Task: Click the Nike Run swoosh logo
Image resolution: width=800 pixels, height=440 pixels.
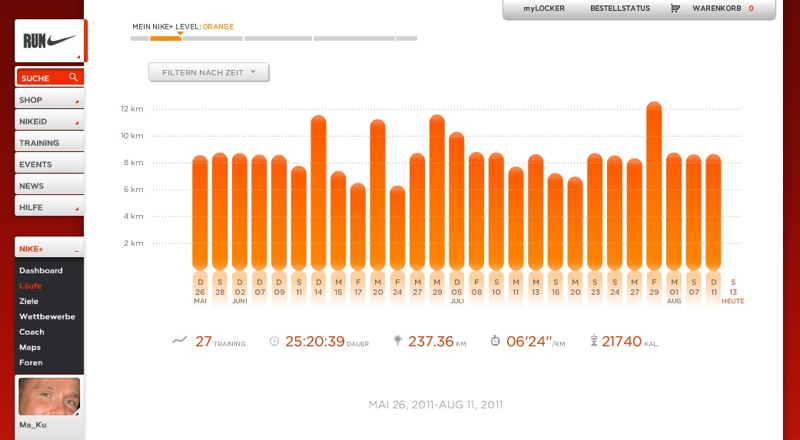Action: point(50,41)
